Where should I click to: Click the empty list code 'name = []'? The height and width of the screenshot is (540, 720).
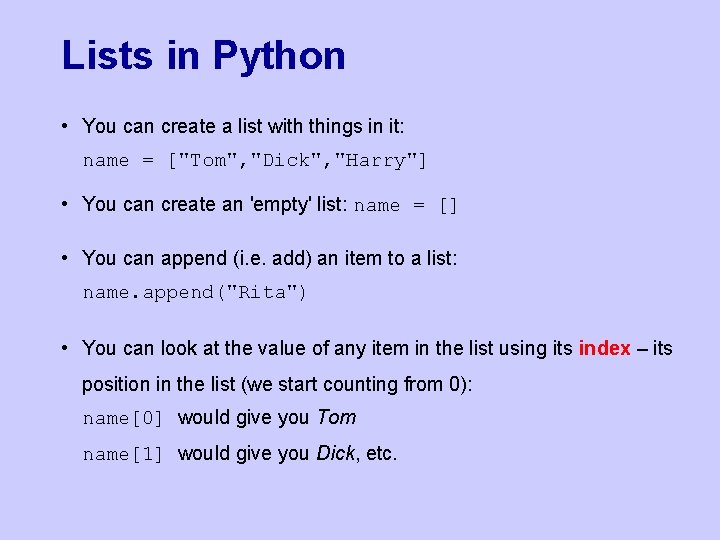pos(406,205)
